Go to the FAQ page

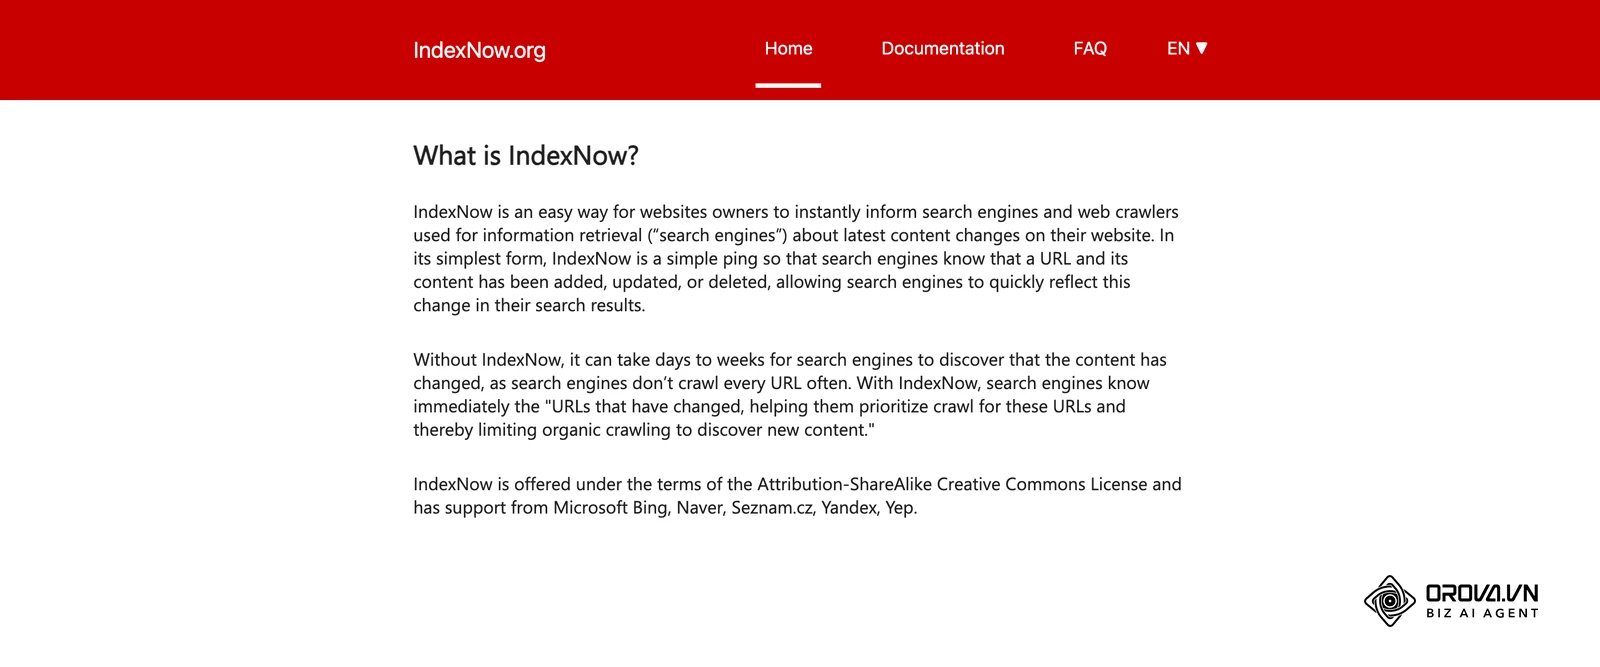[1090, 49]
